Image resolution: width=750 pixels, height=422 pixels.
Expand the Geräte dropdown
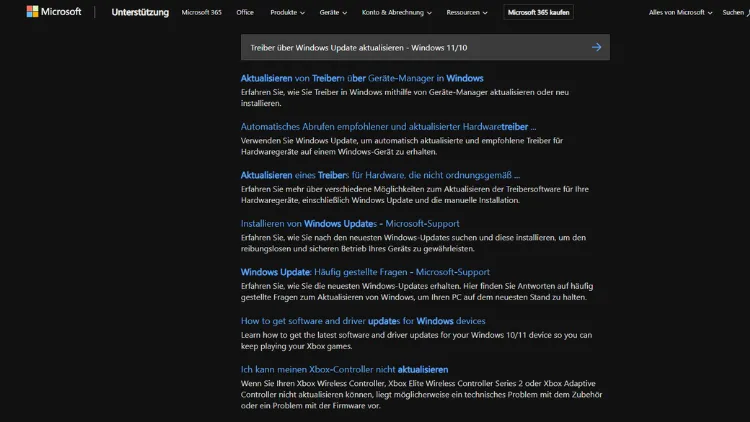coord(333,12)
